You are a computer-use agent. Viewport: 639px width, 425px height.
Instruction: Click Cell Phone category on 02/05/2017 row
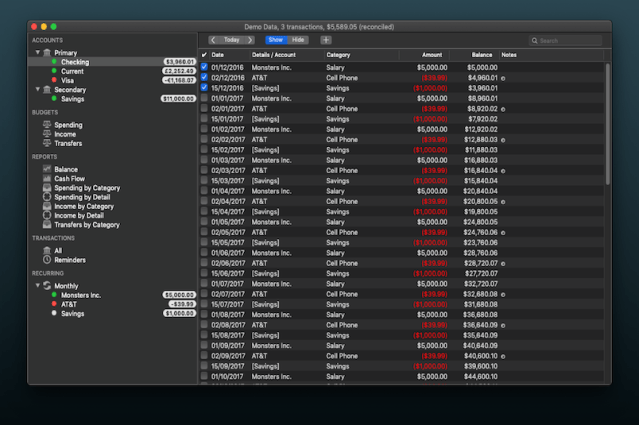(342, 232)
